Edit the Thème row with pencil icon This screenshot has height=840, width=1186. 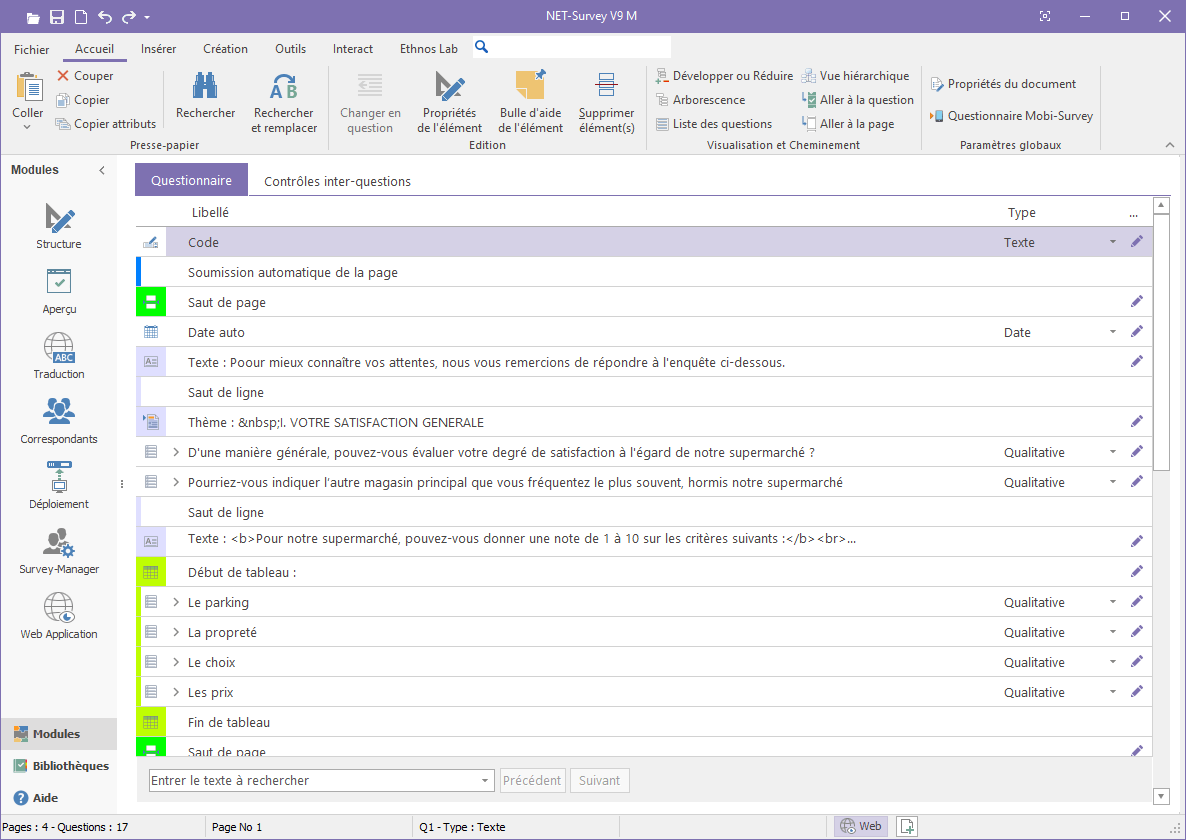[x=1137, y=422]
